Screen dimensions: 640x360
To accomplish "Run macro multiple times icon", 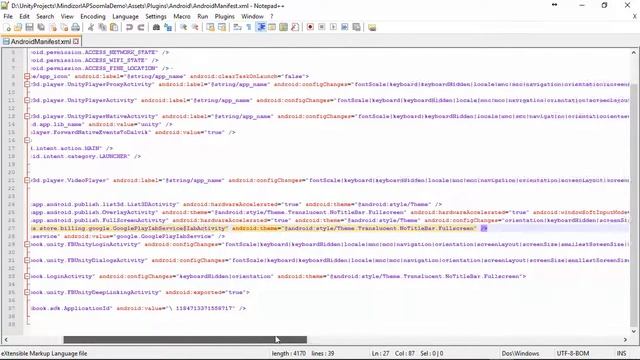I will click(345, 27).
